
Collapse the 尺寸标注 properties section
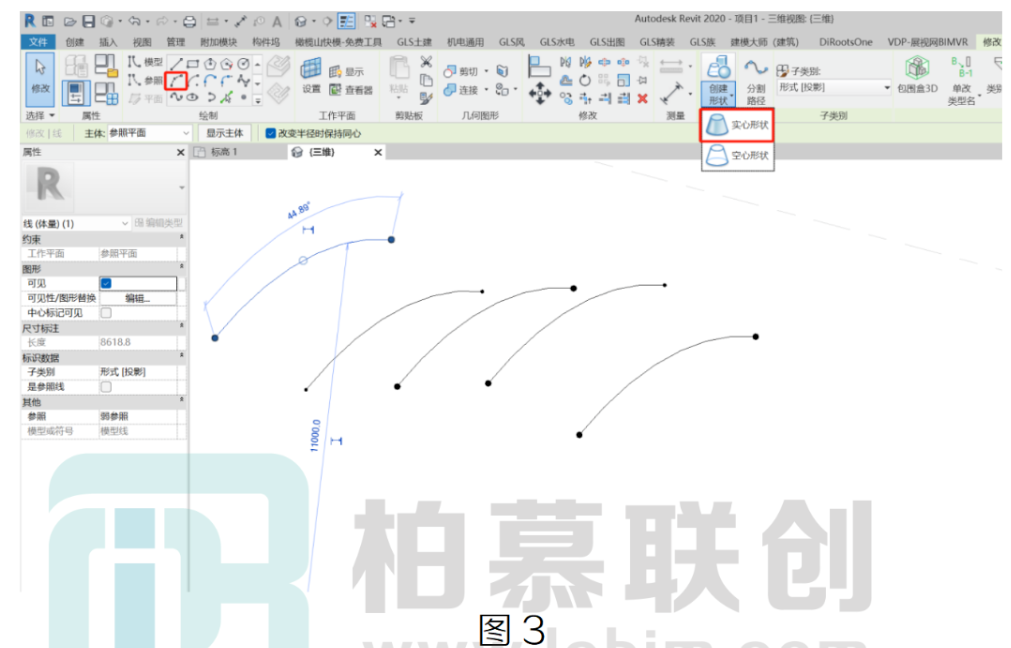pyautogui.click(x=181, y=326)
